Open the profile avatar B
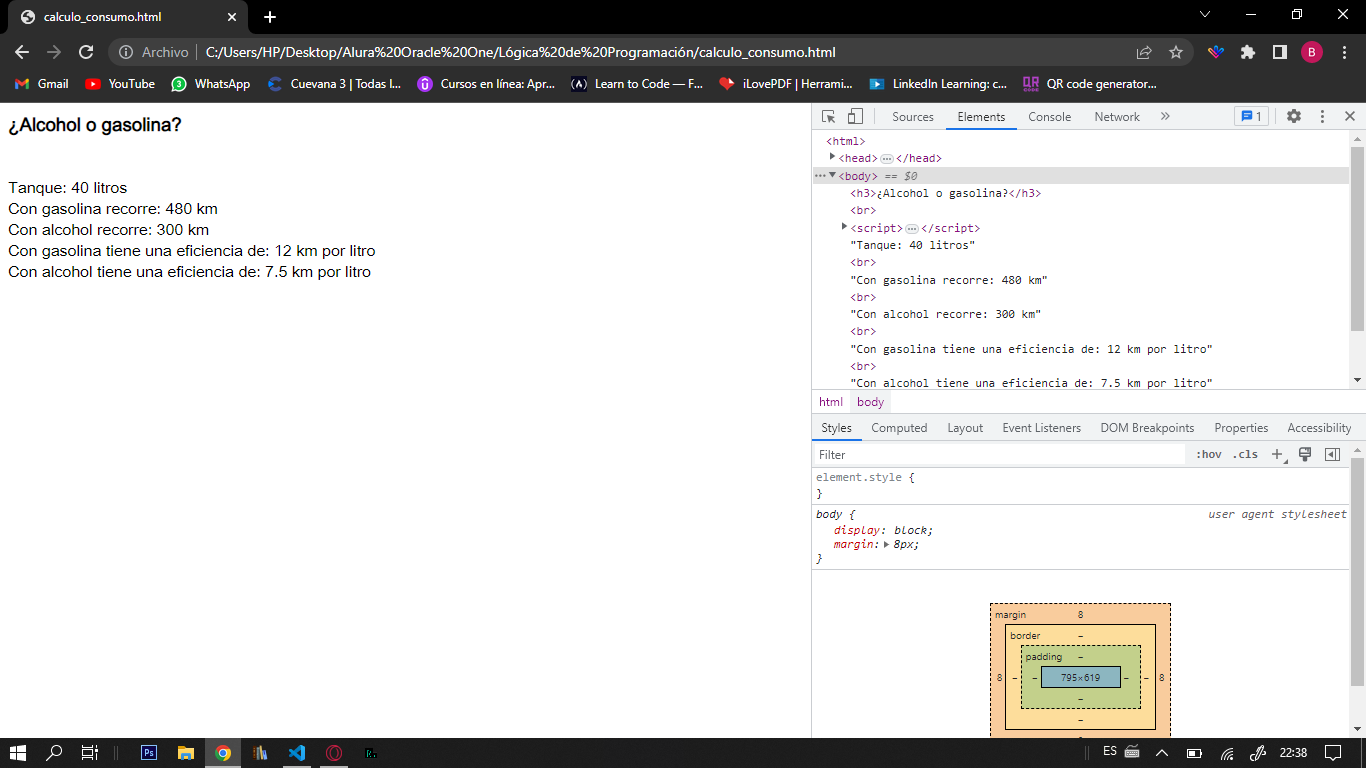Image resolution: width=1366 pixels, height=768 pixels. pyautogui.click(x=1312, y=52)
